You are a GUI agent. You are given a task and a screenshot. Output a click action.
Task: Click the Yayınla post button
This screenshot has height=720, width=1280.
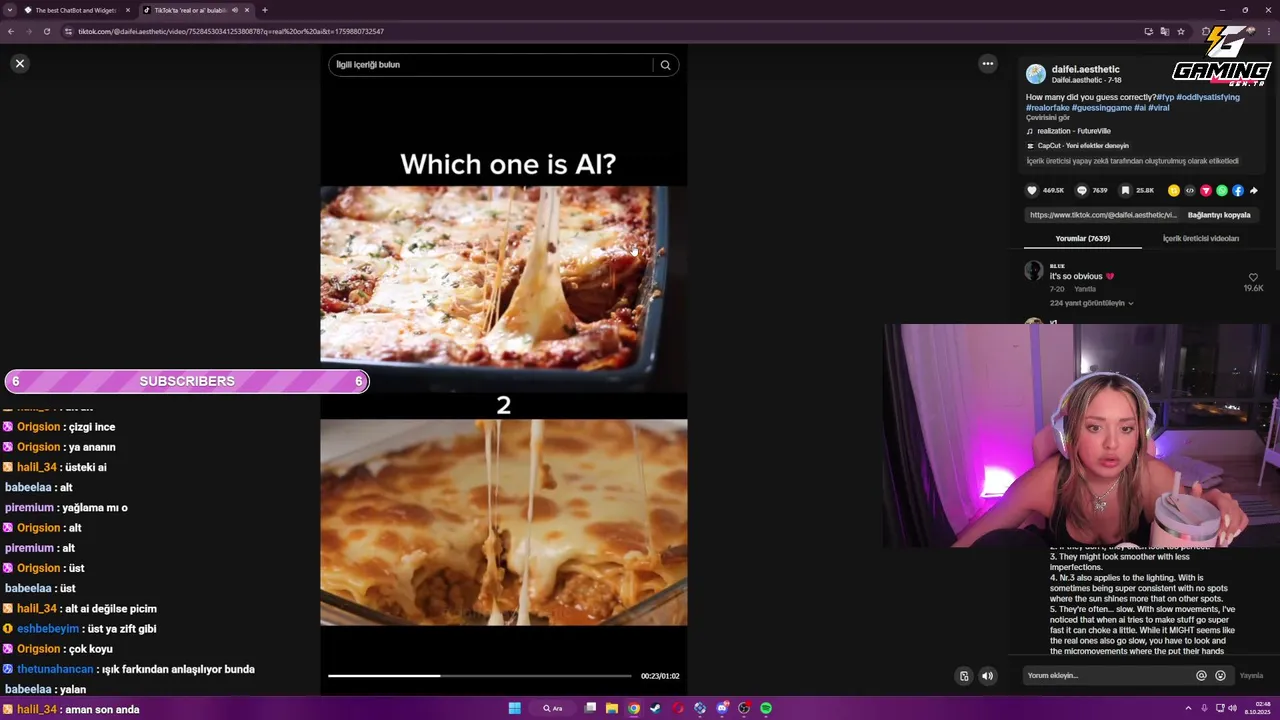1251,676
